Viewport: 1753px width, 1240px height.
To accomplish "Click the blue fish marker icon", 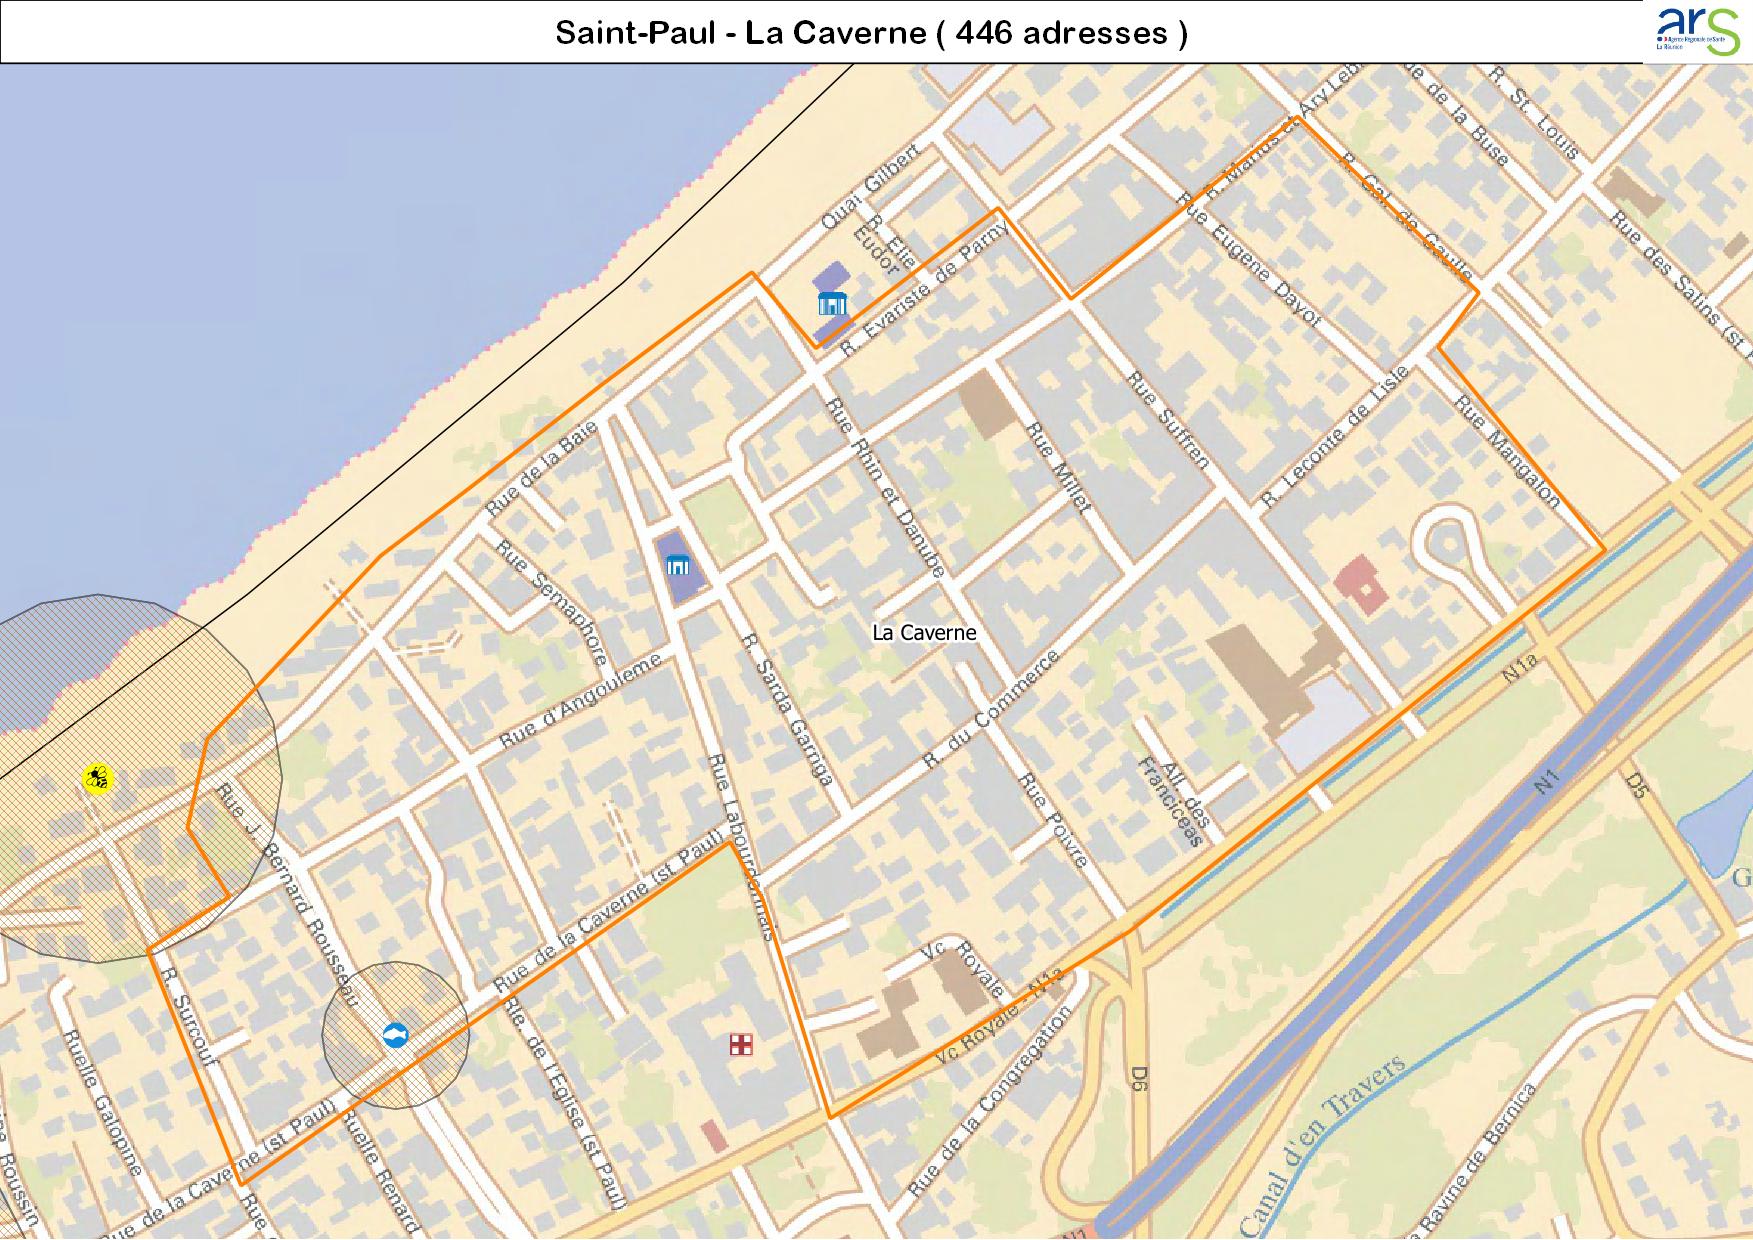I will point(396,1035).
